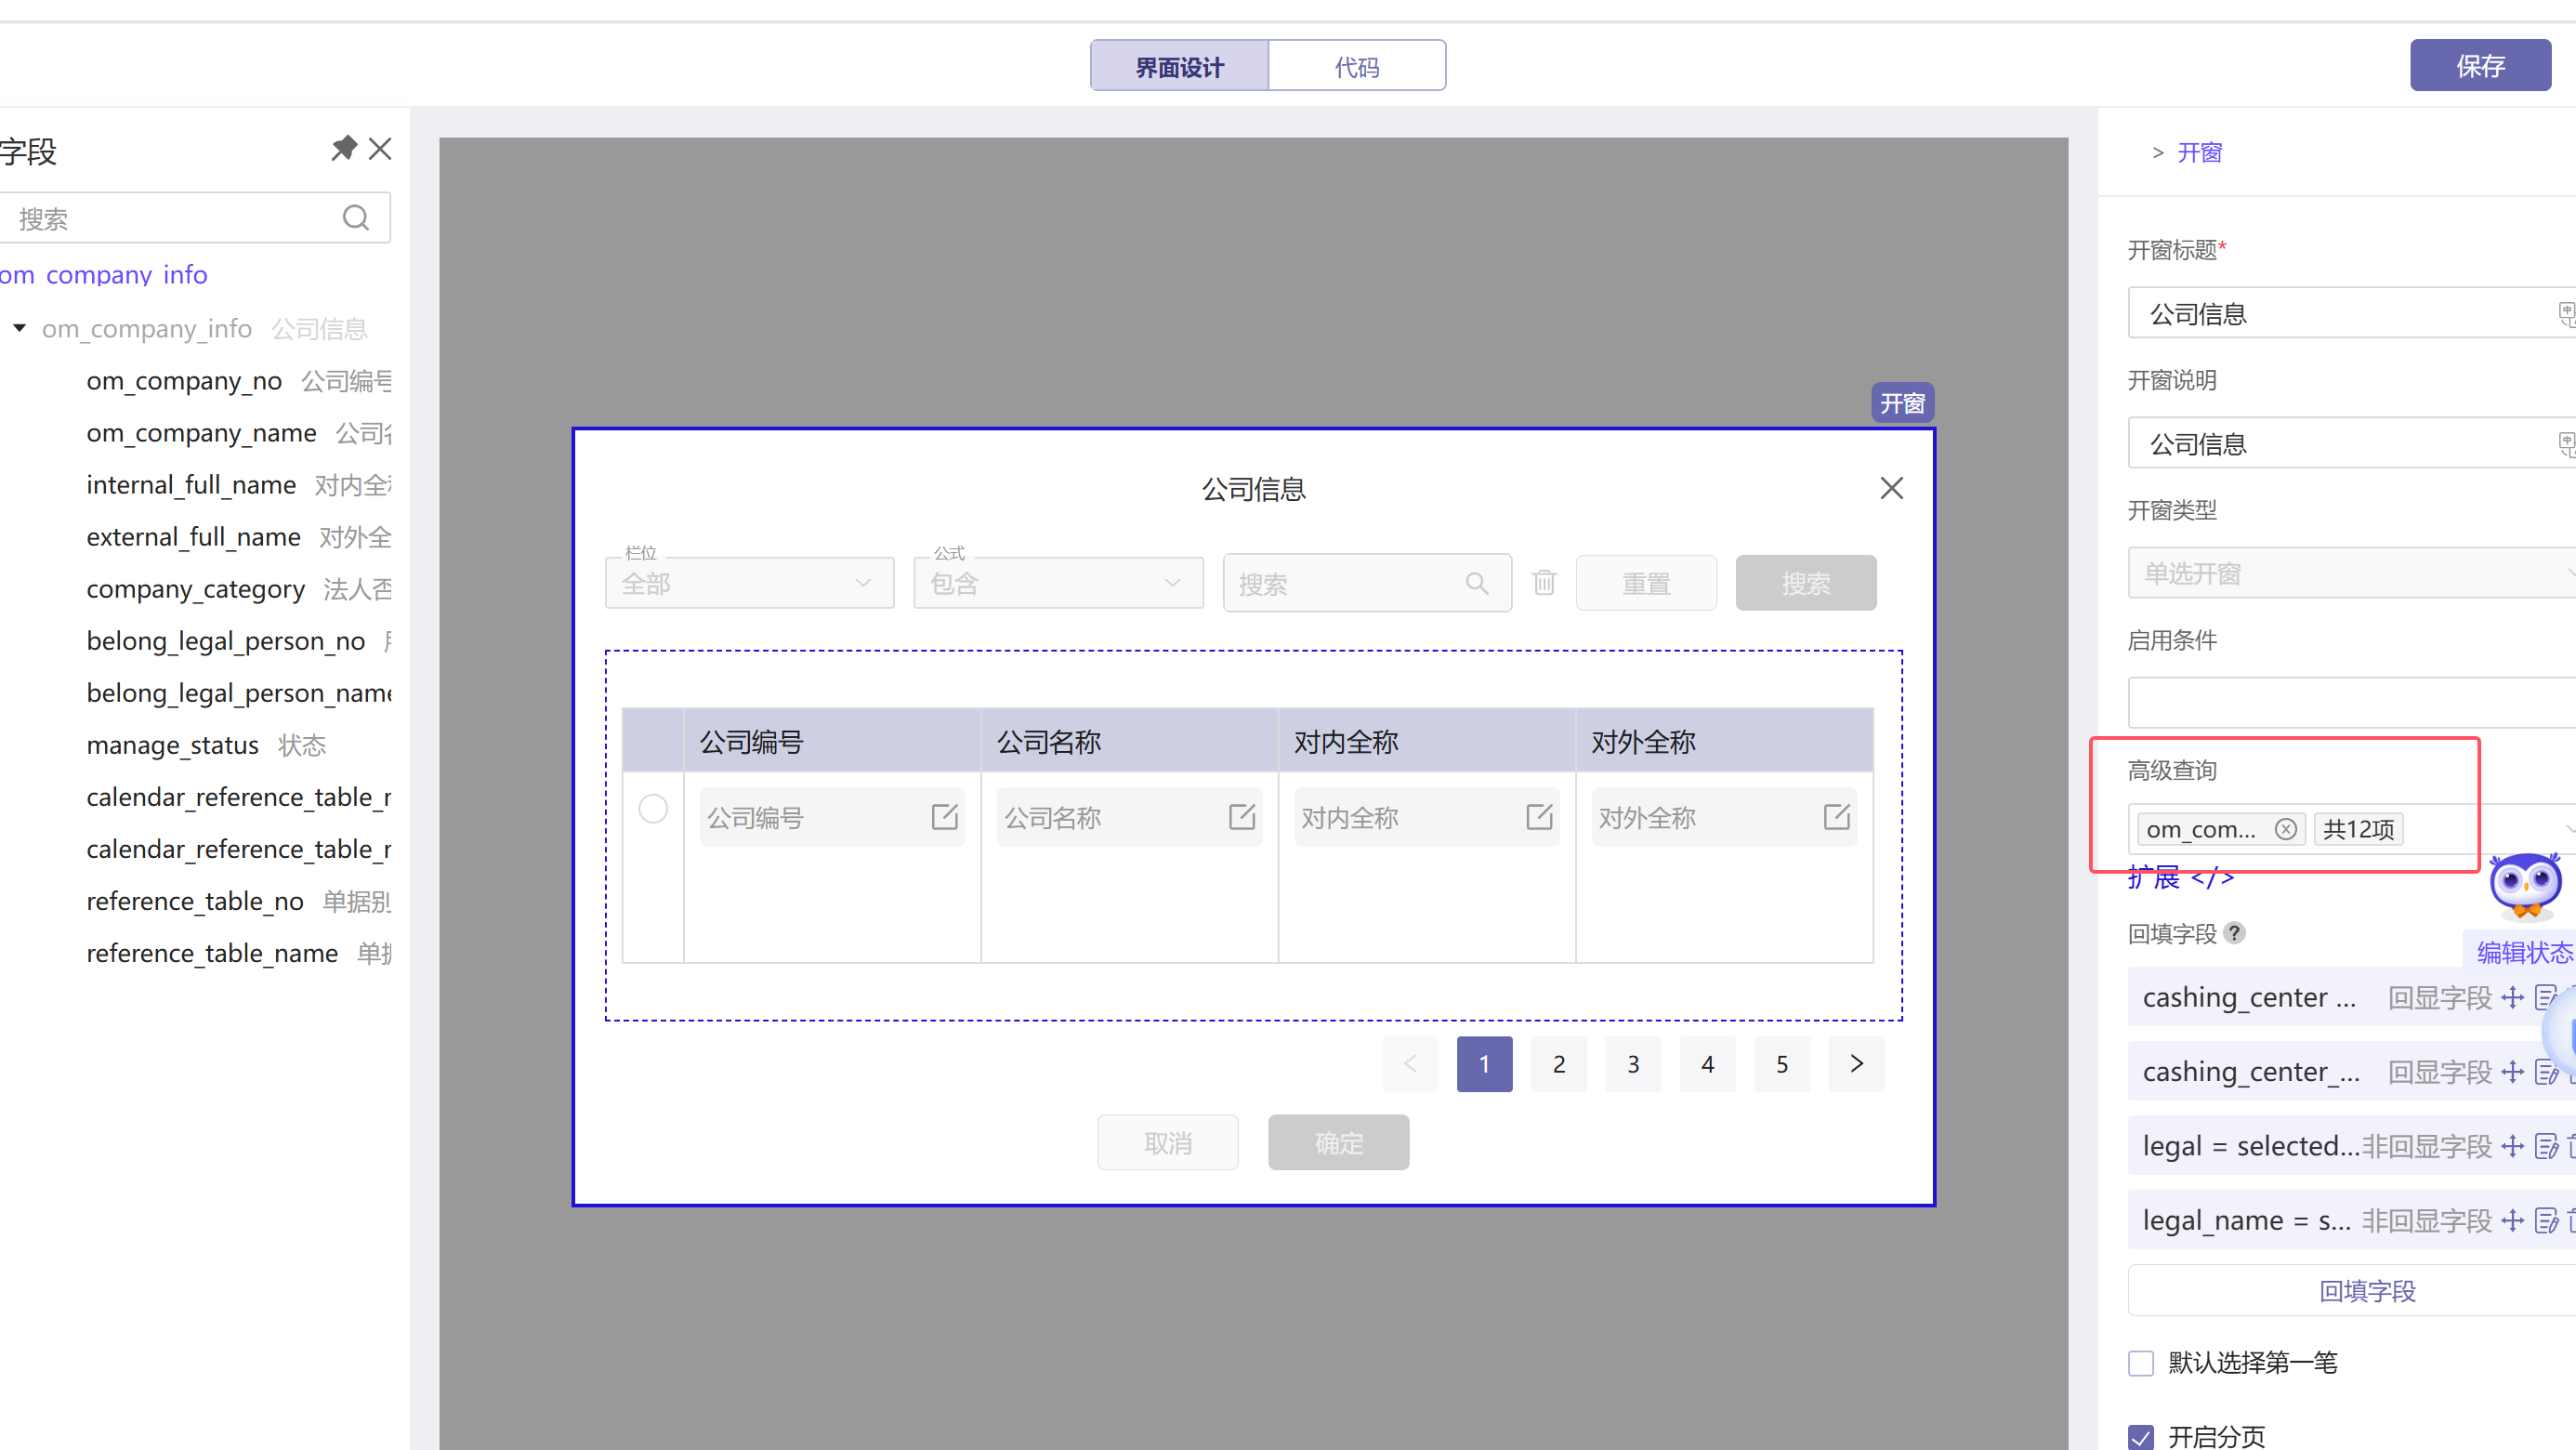
Task: Open the edit icon in the 公司名称 cell
Action: [x=1241, y=817]
